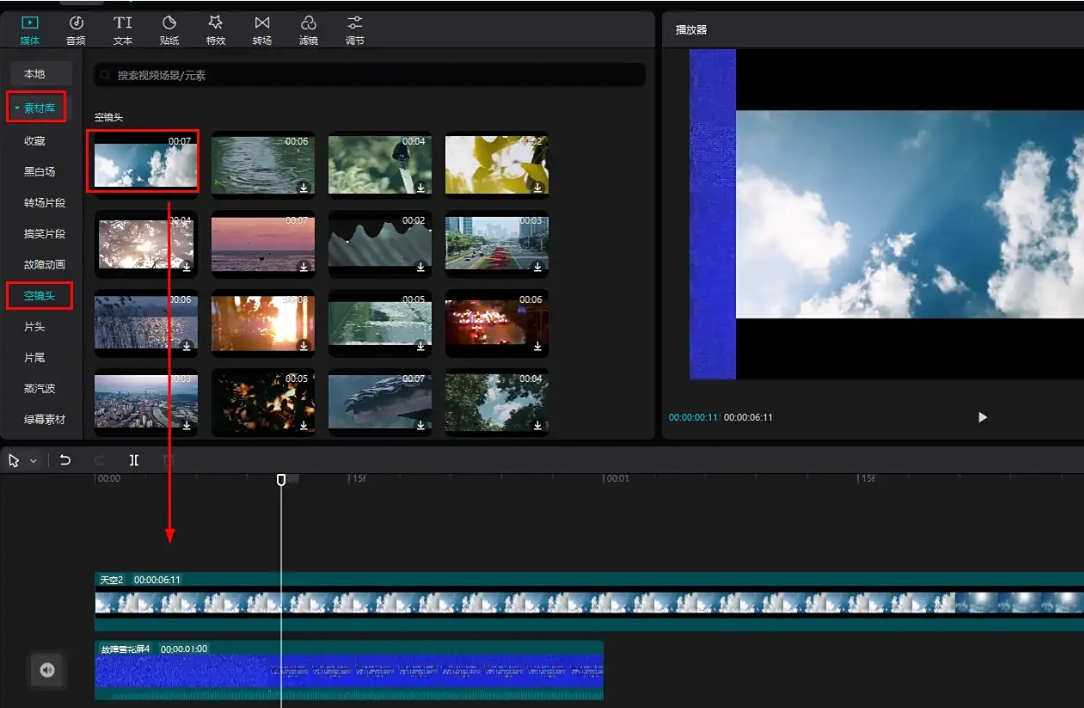
Task: Expand the pointer tool dropdown arrow
Action: click(x=33, y=461)
